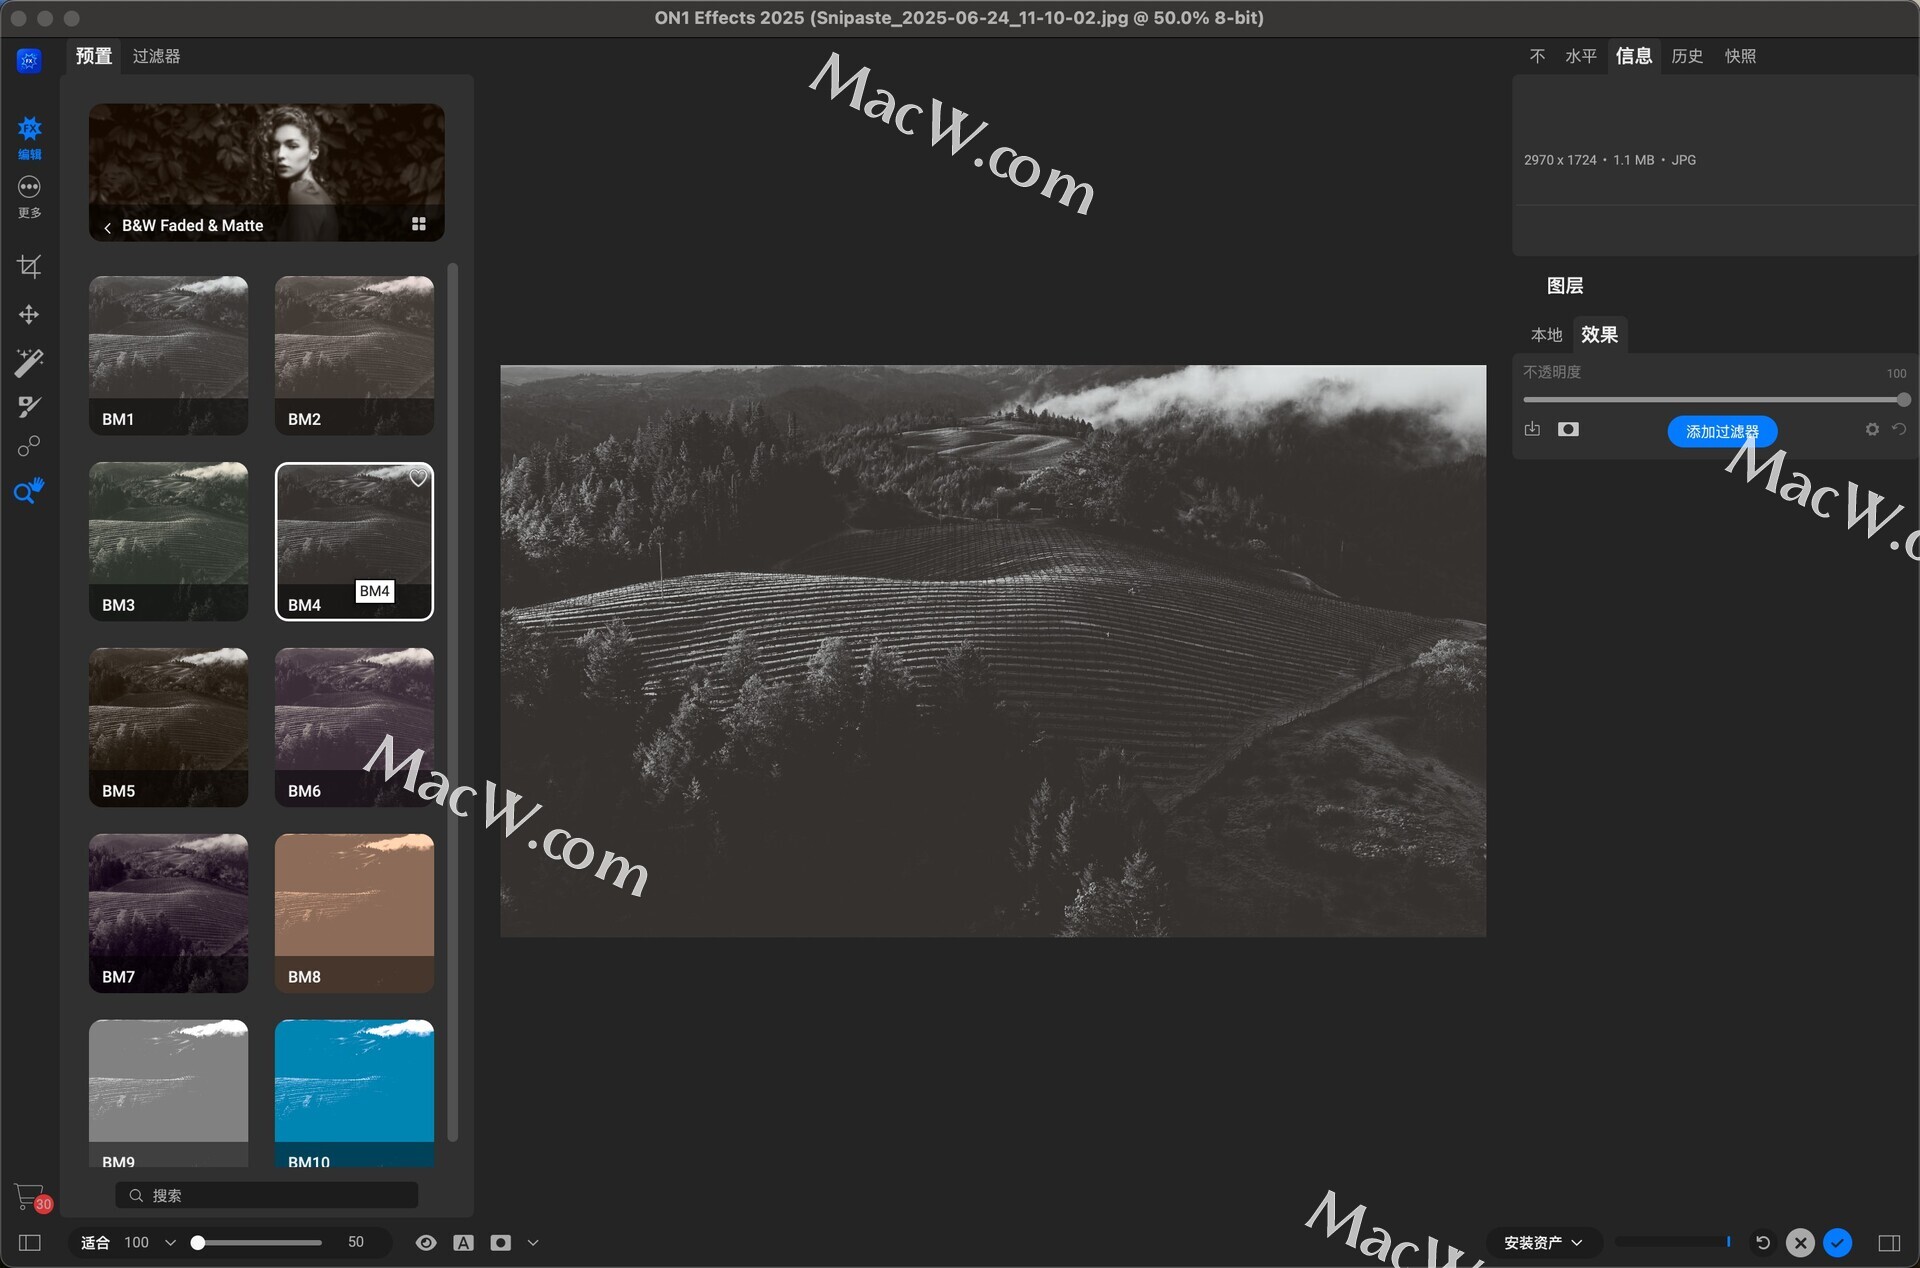Open the 历史 tab
Screen dimensions: 1920x1268
click(1687, 56)
